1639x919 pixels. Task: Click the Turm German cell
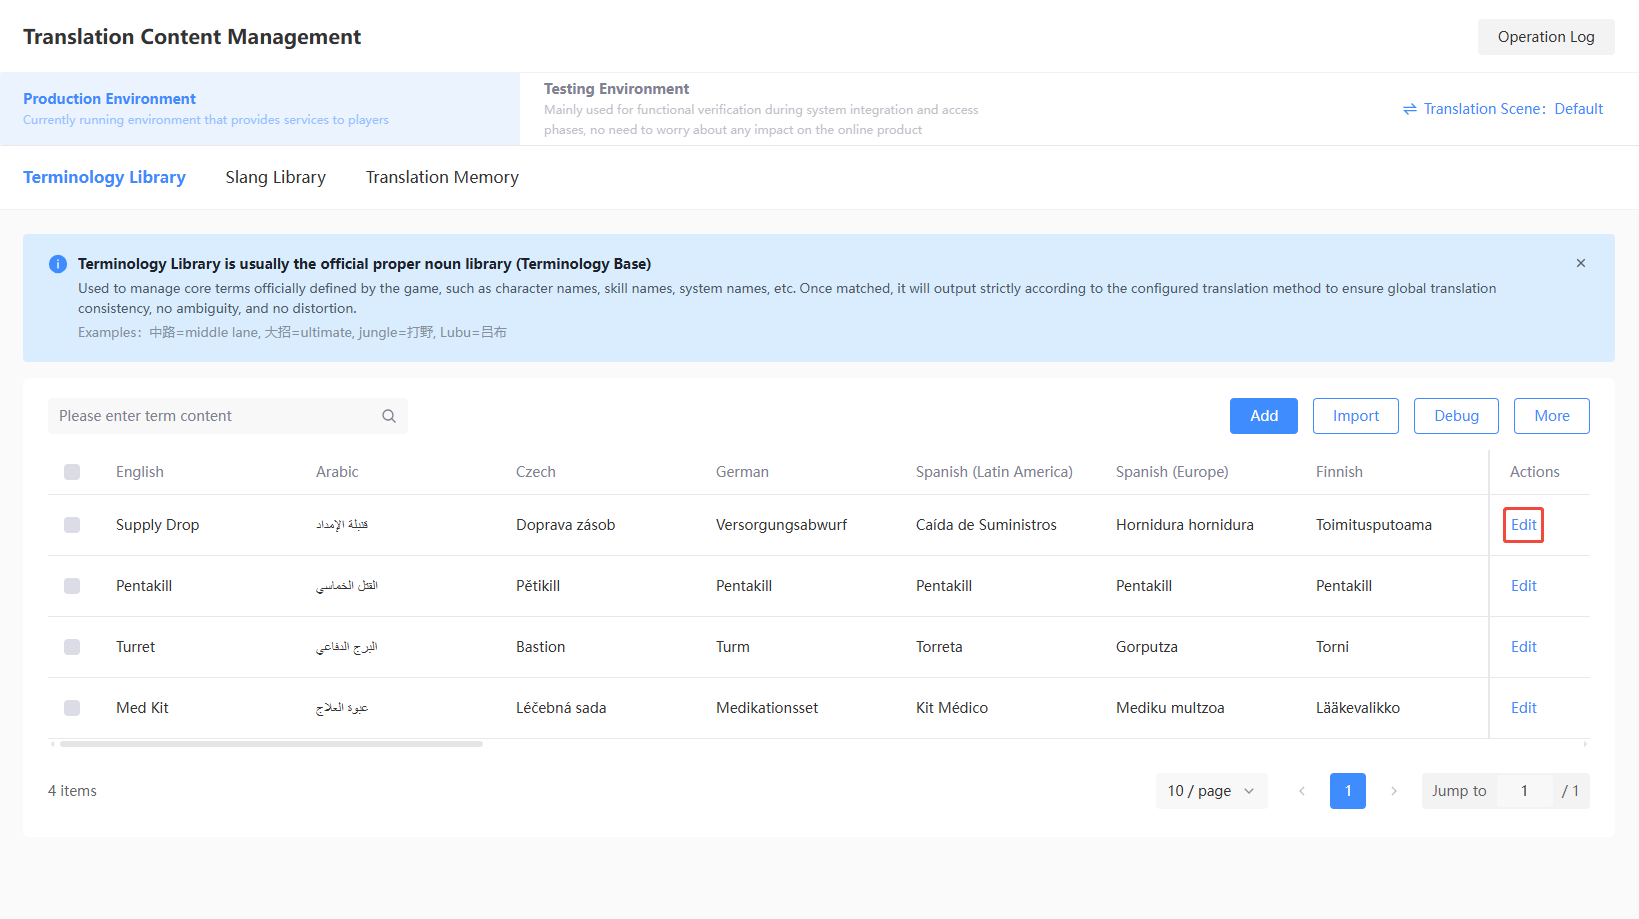point(733,647)
